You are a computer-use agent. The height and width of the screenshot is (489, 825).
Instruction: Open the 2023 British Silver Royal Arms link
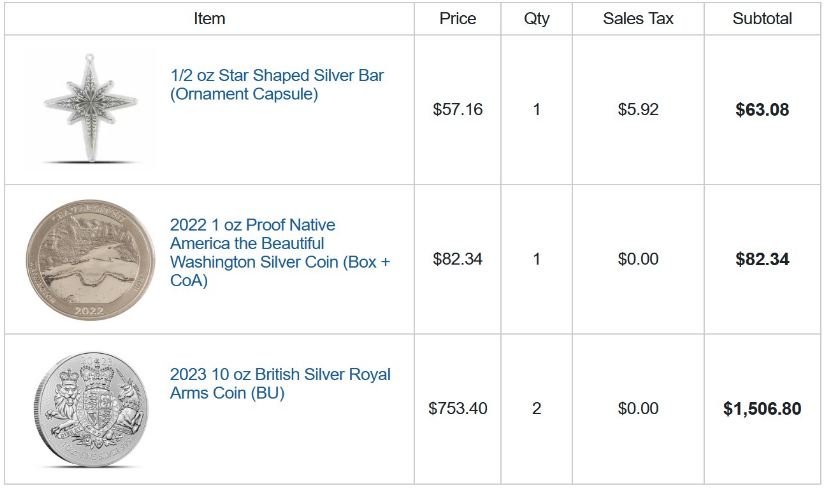coord(280,384)
